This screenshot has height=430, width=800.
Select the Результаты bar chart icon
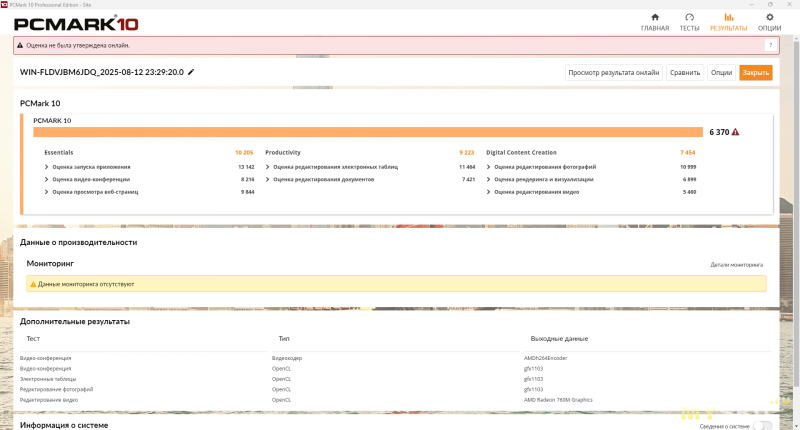tap(729, 17)
